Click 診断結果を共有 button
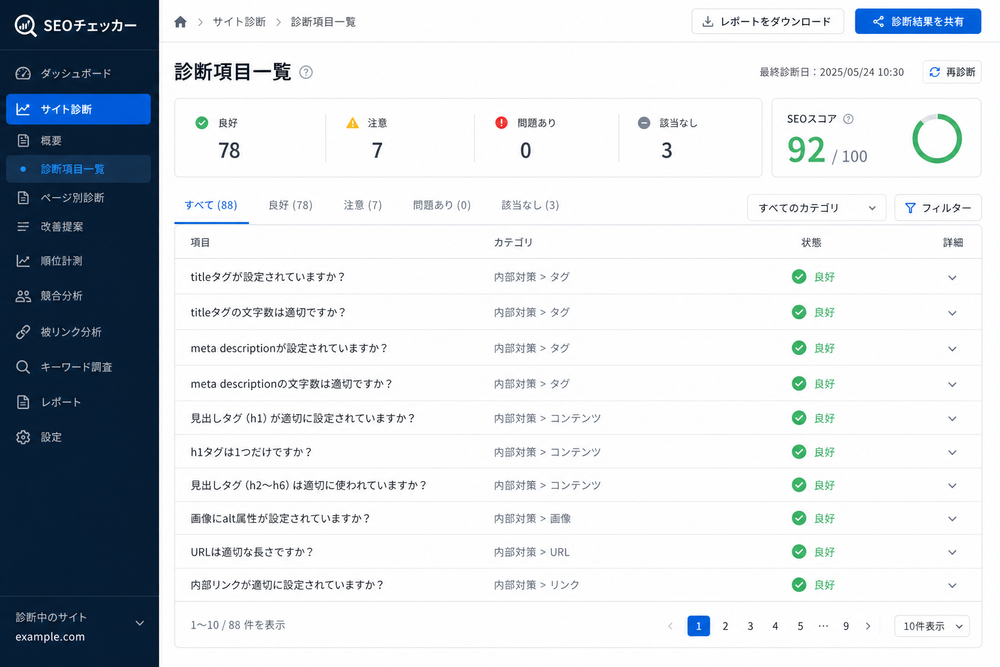Viewport: 1000px width, 667px height. 918,21
